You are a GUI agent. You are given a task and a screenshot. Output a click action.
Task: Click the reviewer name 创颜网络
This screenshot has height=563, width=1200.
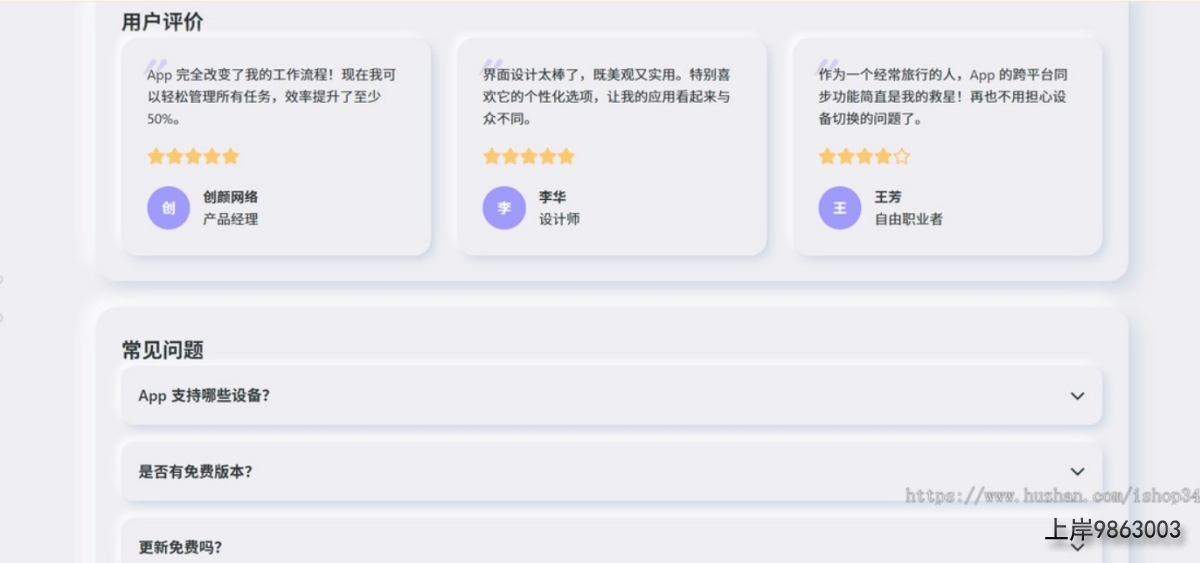(x=230, y=197)
